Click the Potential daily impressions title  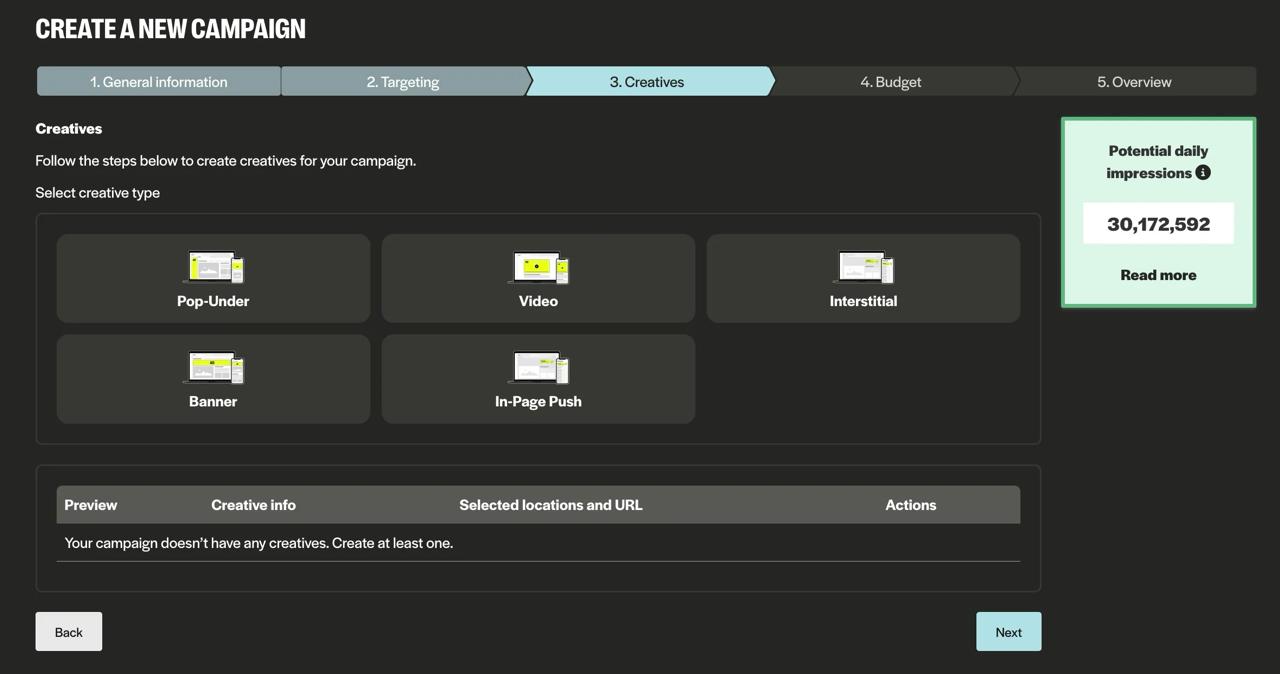click(1158, 161)
